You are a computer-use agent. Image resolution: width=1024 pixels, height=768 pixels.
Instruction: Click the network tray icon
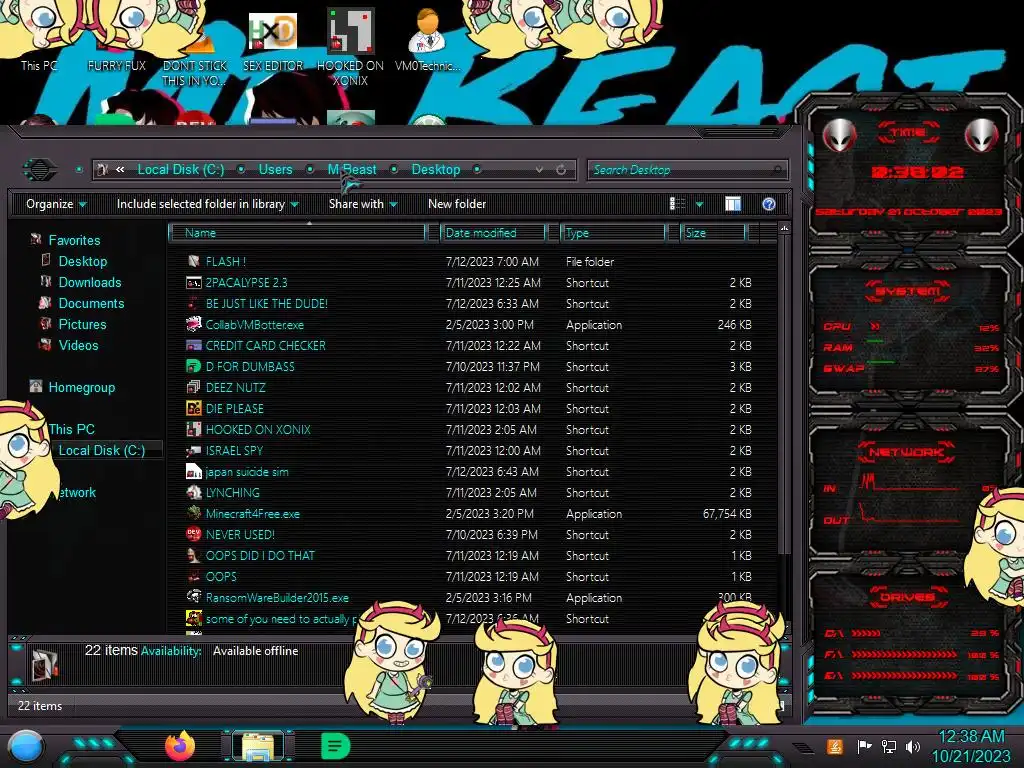pyautogui.click(x=889, y=746)
